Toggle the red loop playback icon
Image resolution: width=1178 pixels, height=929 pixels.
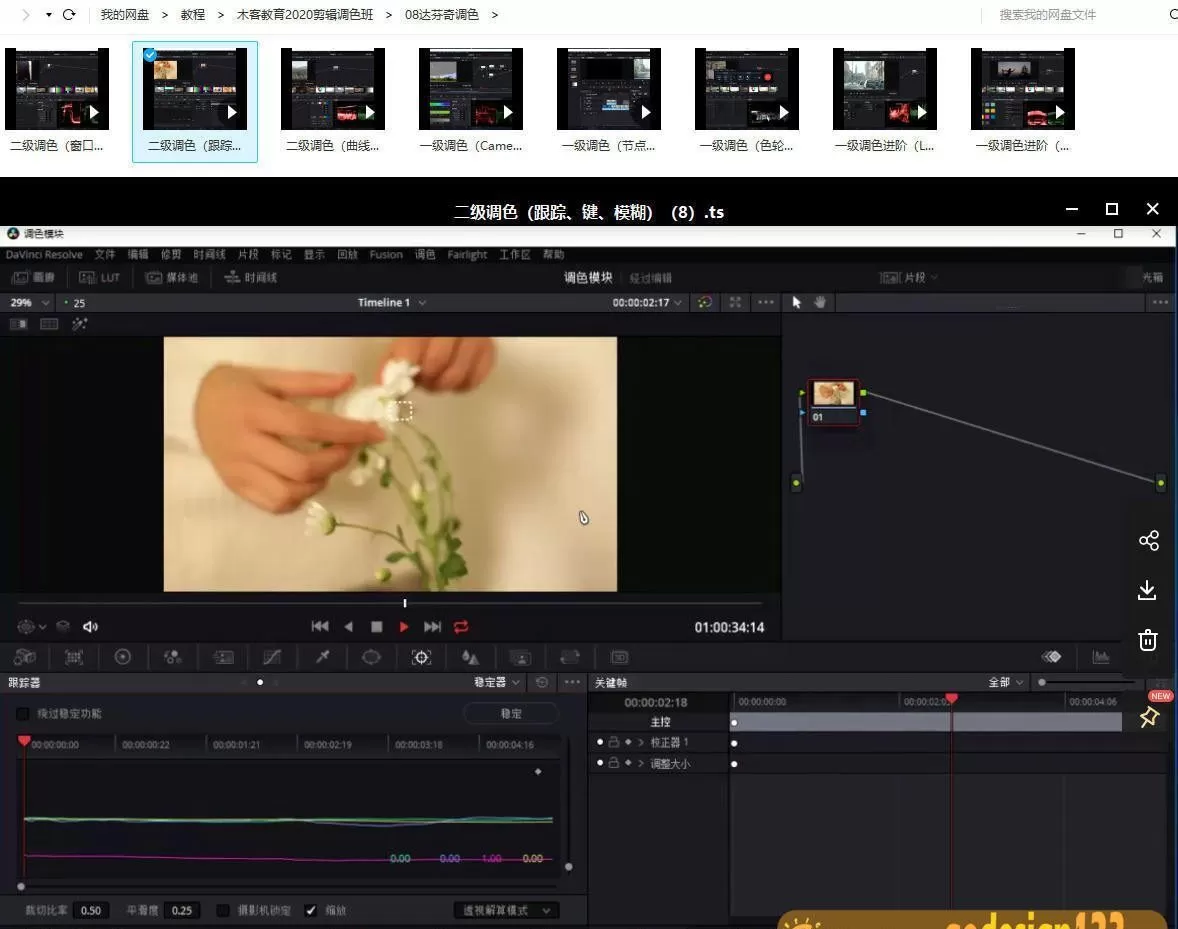(461, 627)
